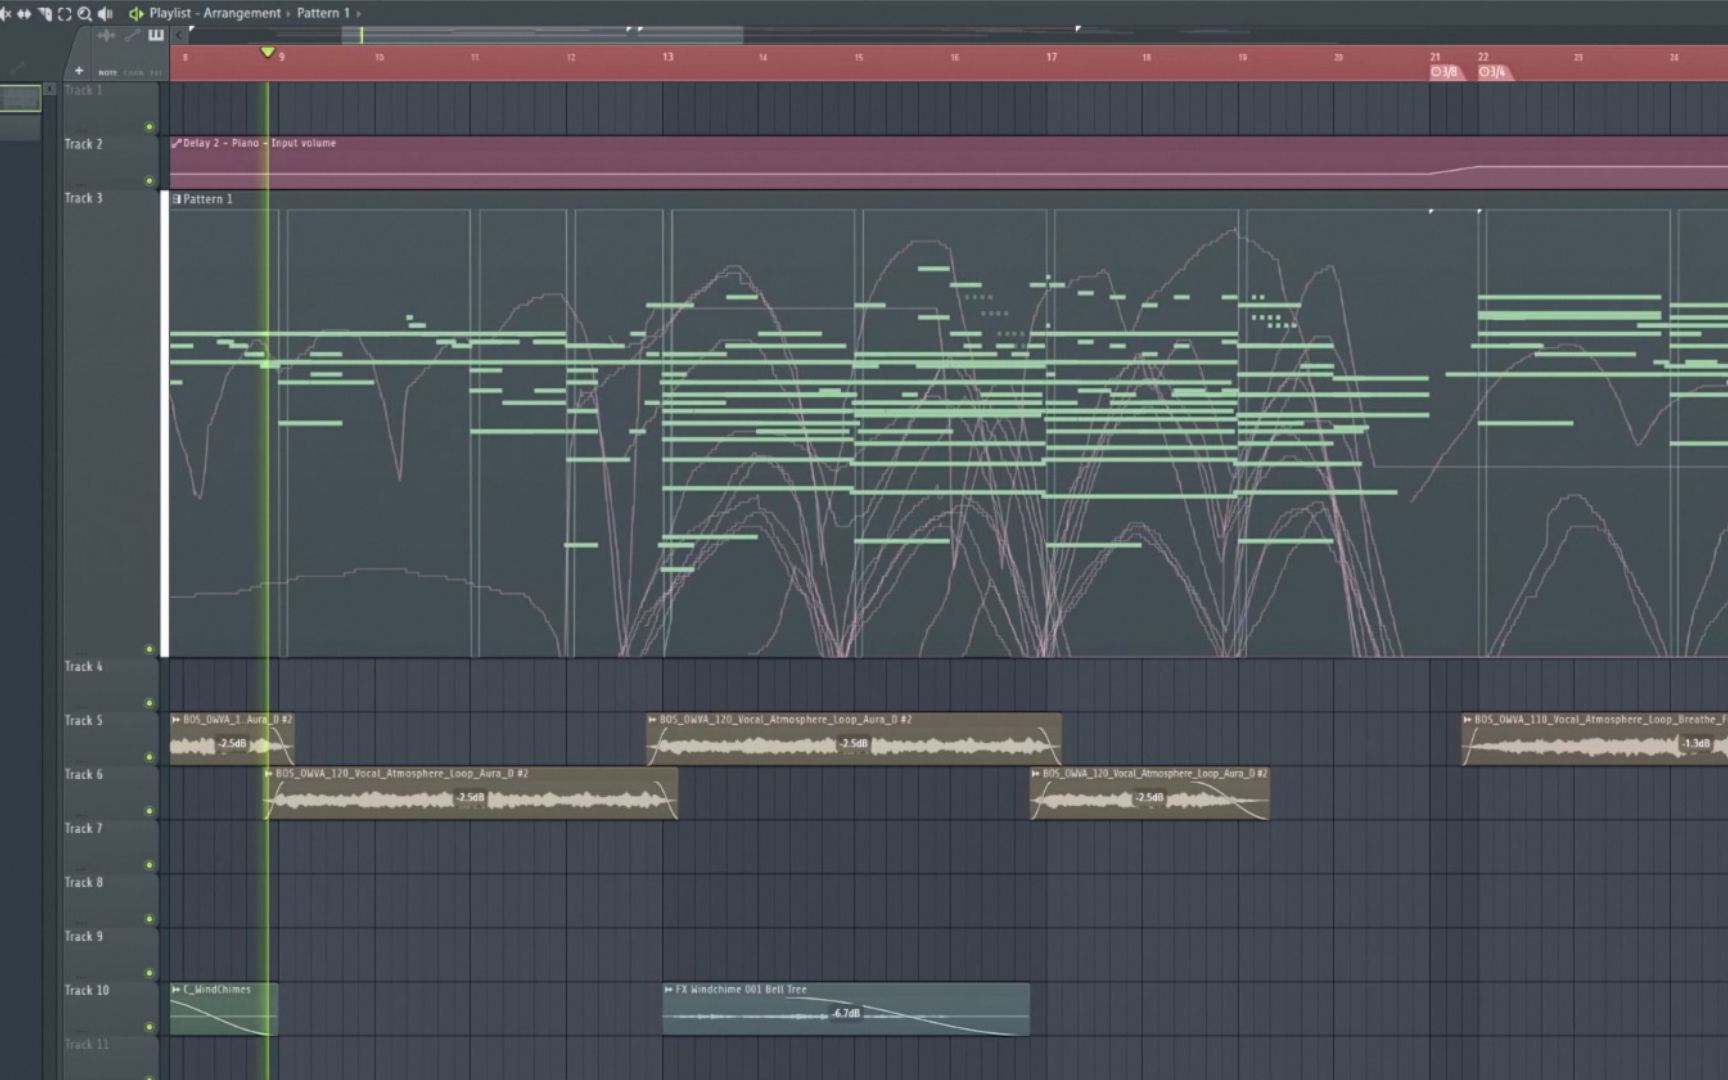The width and height of the screenshot is (1728, 1080).
Task: Mute Track 4 using its green dot
Action: click(x=149, y=703)
